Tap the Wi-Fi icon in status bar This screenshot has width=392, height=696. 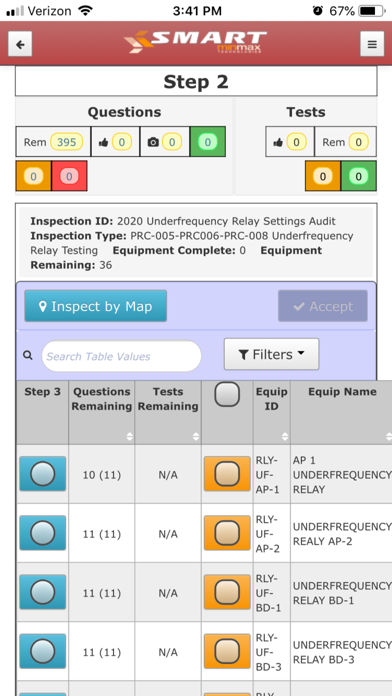(x=84, y=11)
